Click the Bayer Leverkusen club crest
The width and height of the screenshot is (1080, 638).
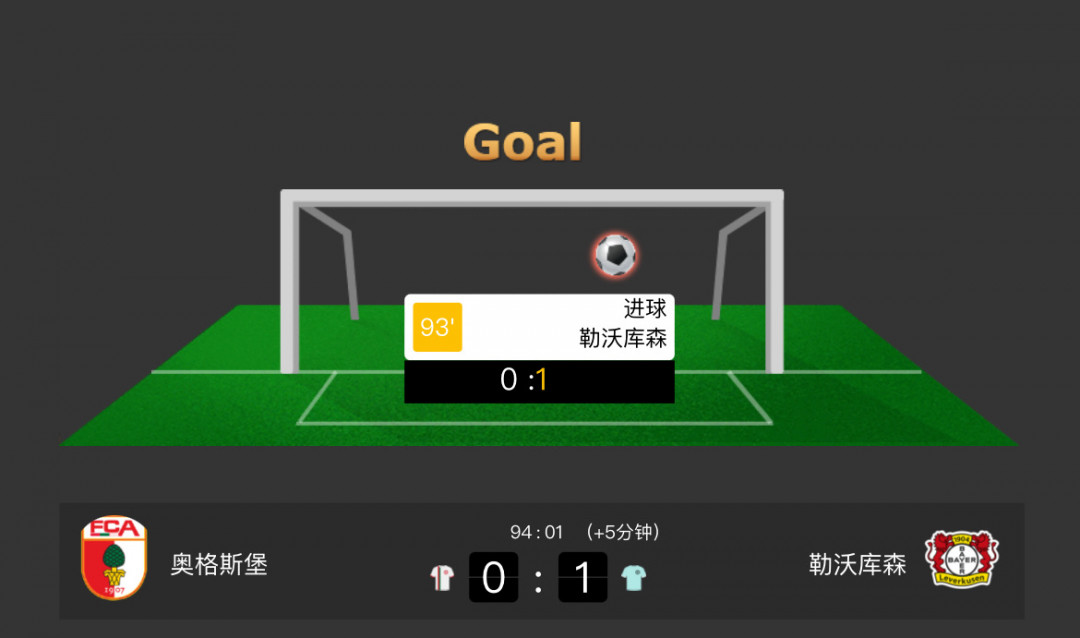tap(962, 558)
